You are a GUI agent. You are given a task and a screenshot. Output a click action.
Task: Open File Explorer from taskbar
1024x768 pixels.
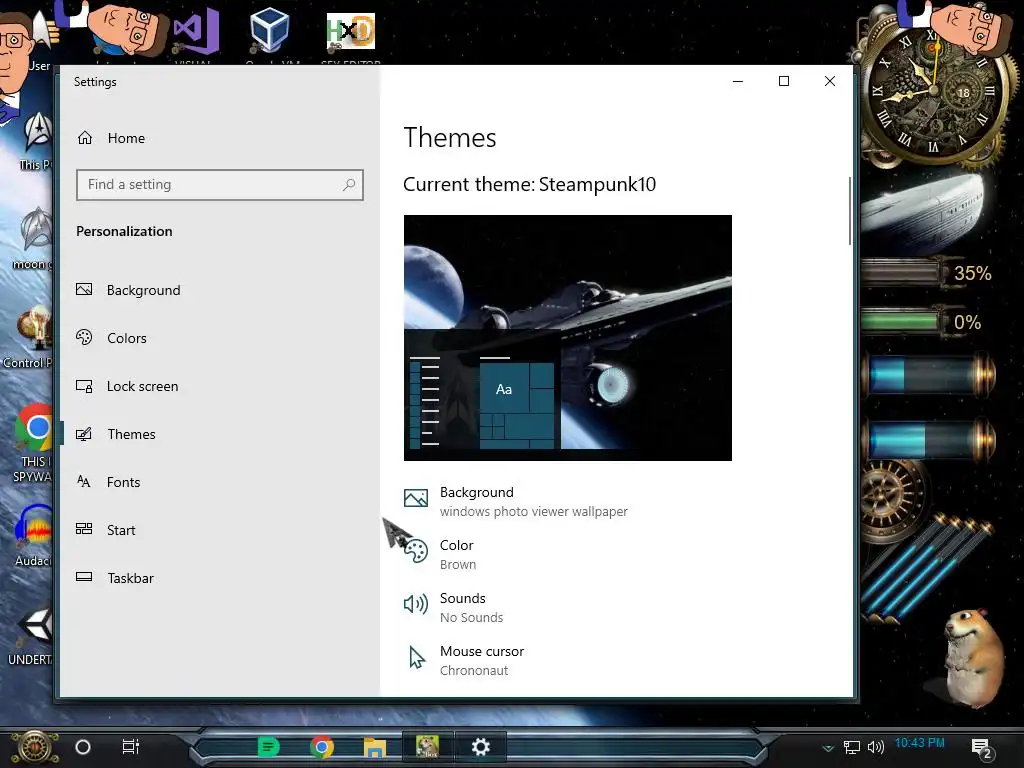tap(375, 747)
